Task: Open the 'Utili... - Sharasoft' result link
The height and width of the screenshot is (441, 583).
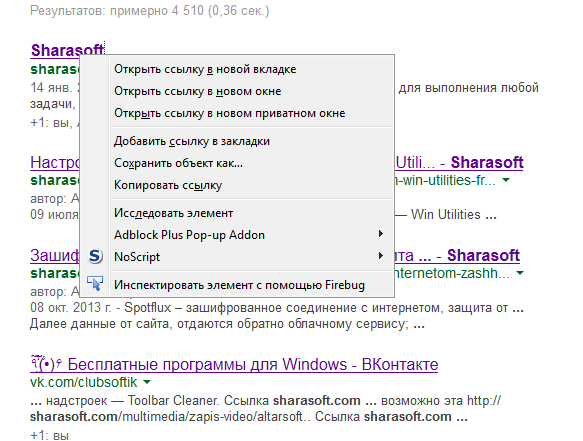Action: (459, 162)
